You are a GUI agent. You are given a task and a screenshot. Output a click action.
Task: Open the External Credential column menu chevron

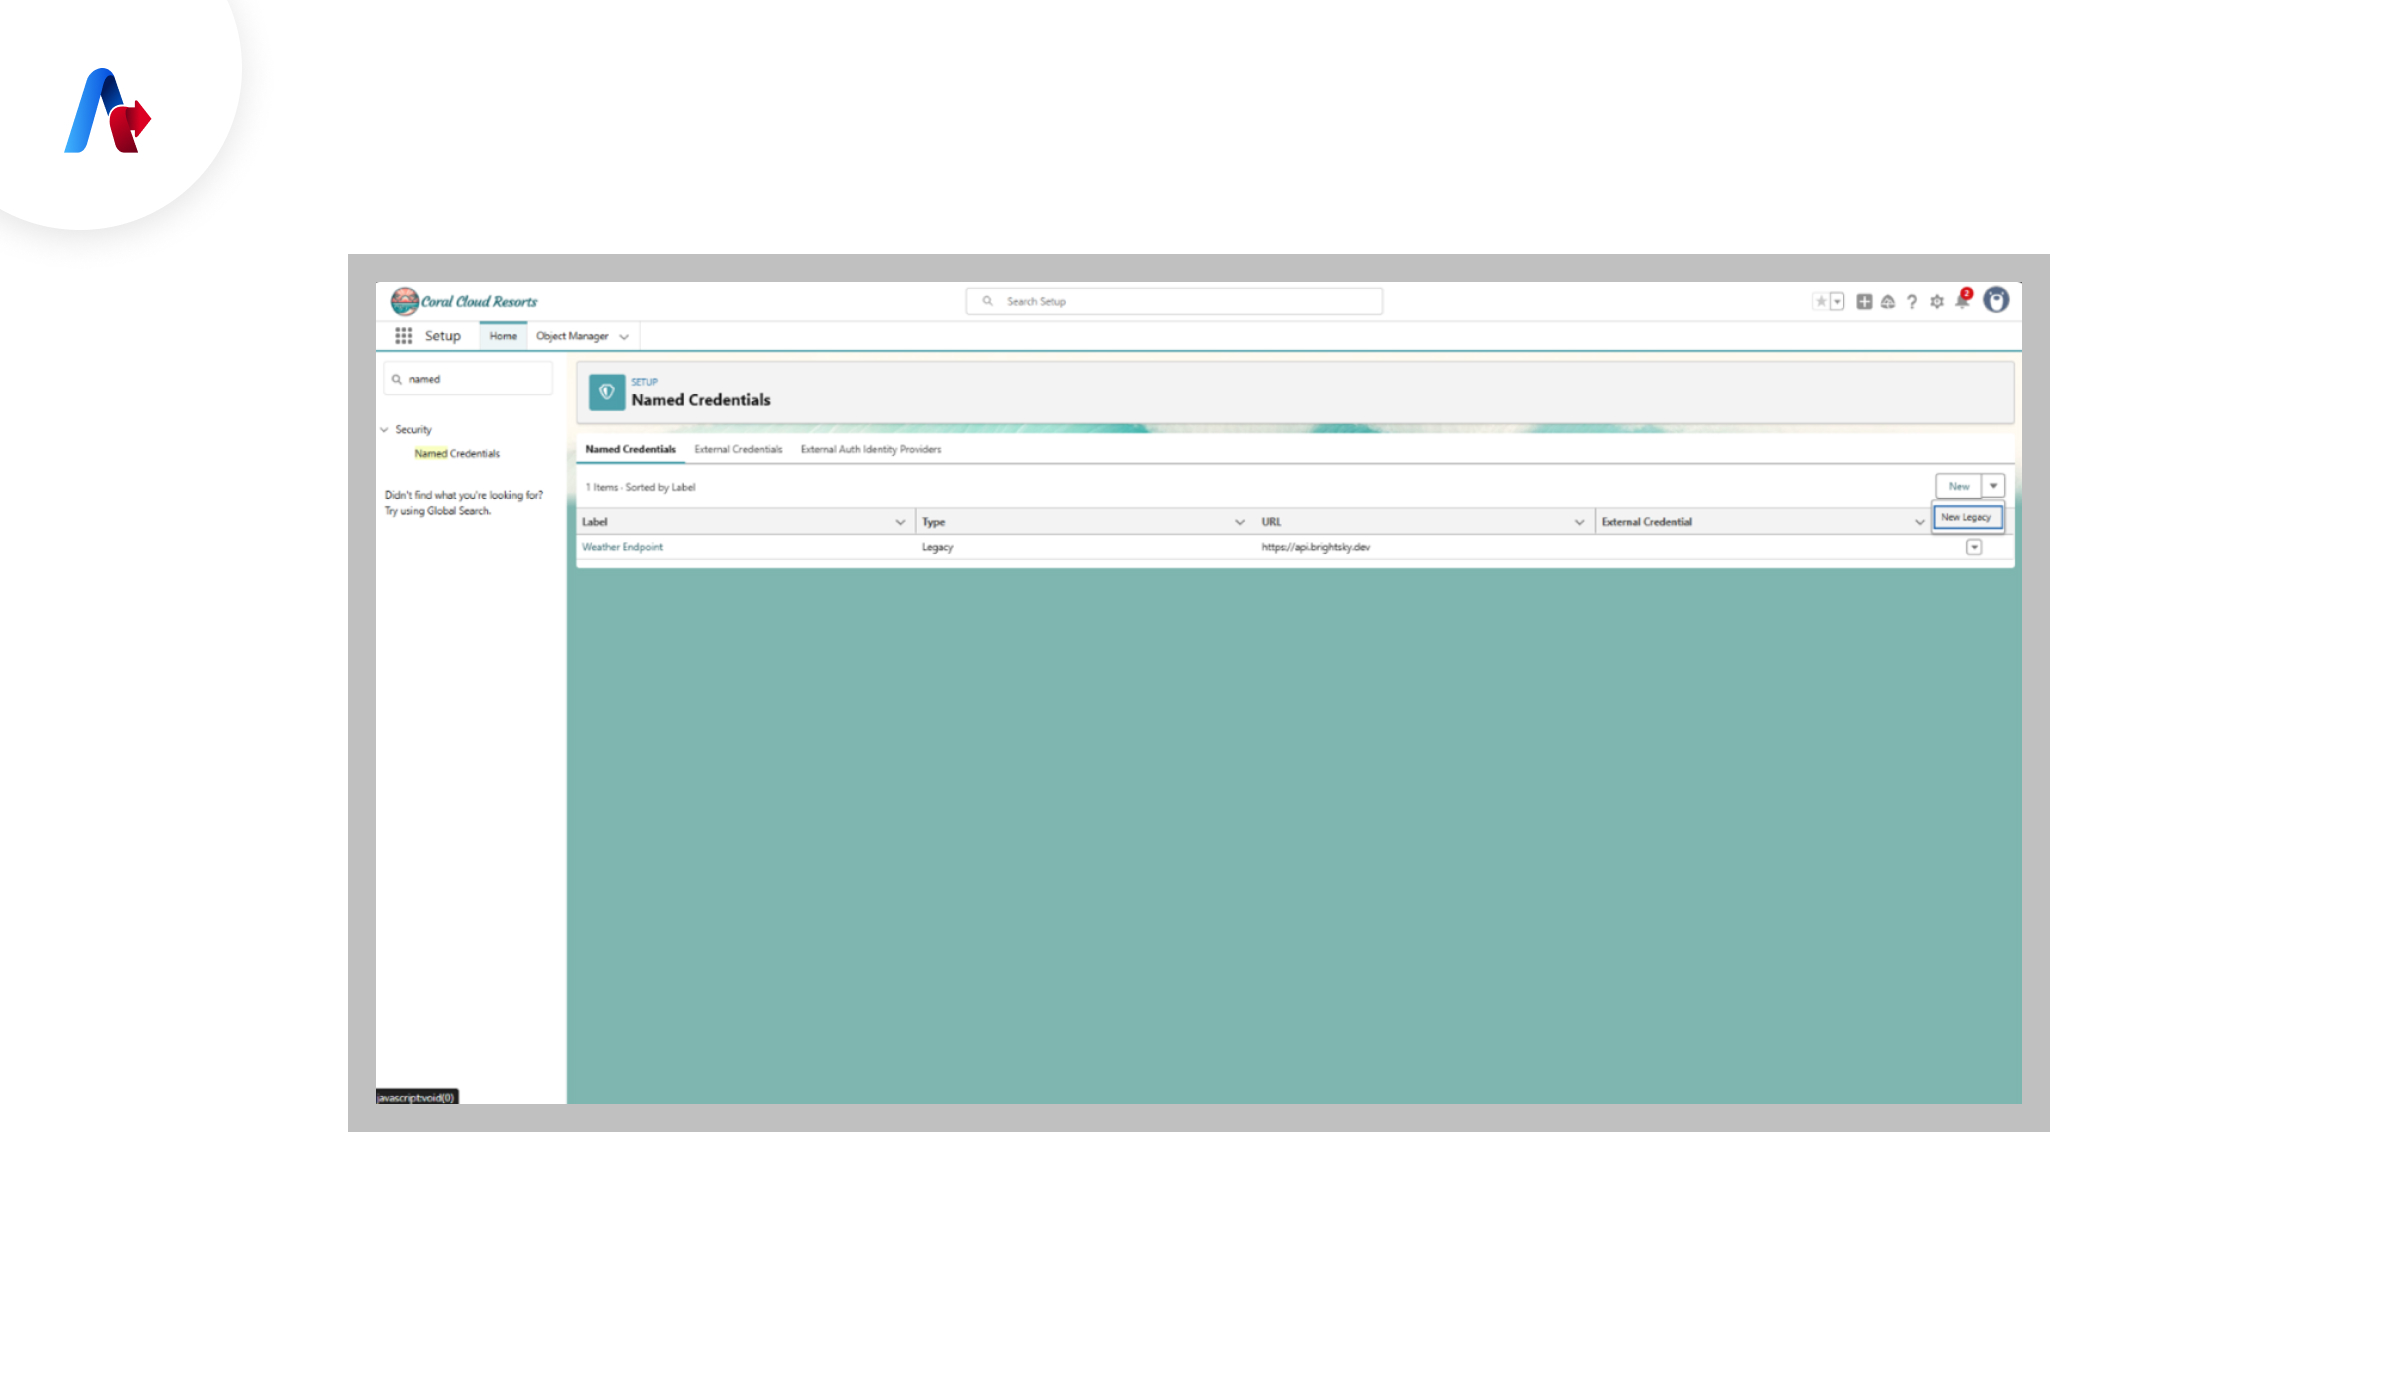click(1920, 522)
